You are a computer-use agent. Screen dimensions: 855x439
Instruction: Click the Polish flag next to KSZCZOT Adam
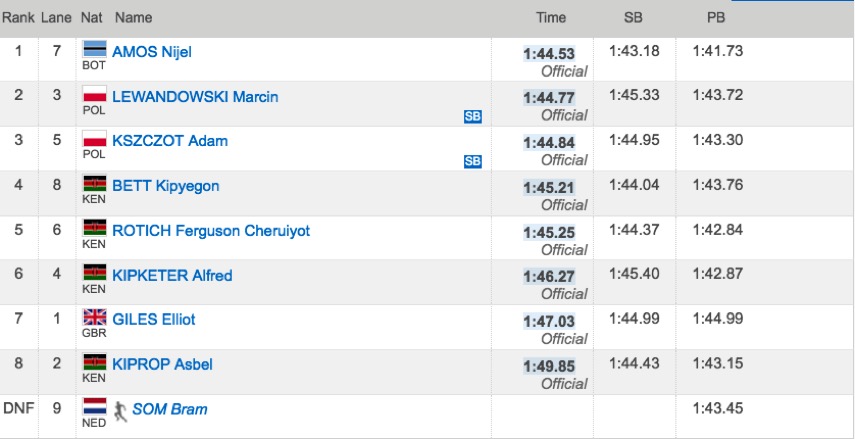pyautogui.click(x=94, y=139)
